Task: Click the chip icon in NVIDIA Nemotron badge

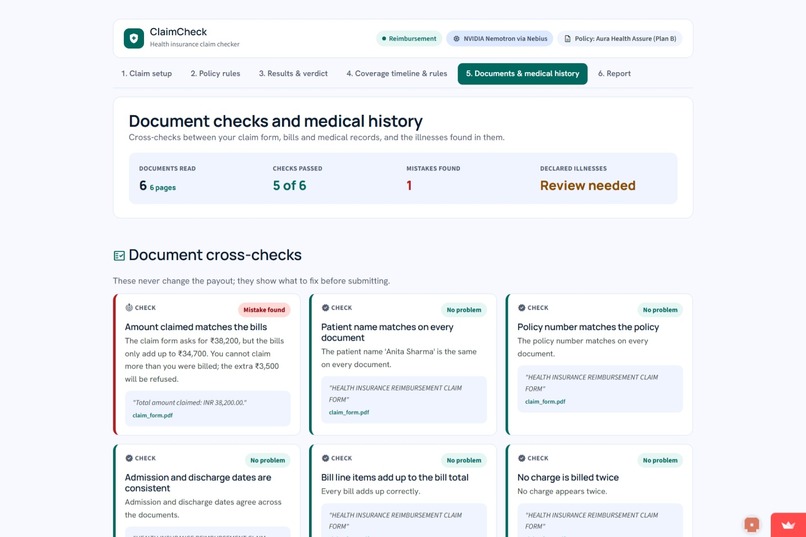Action: pyautogui.click(x=456, y=39)
